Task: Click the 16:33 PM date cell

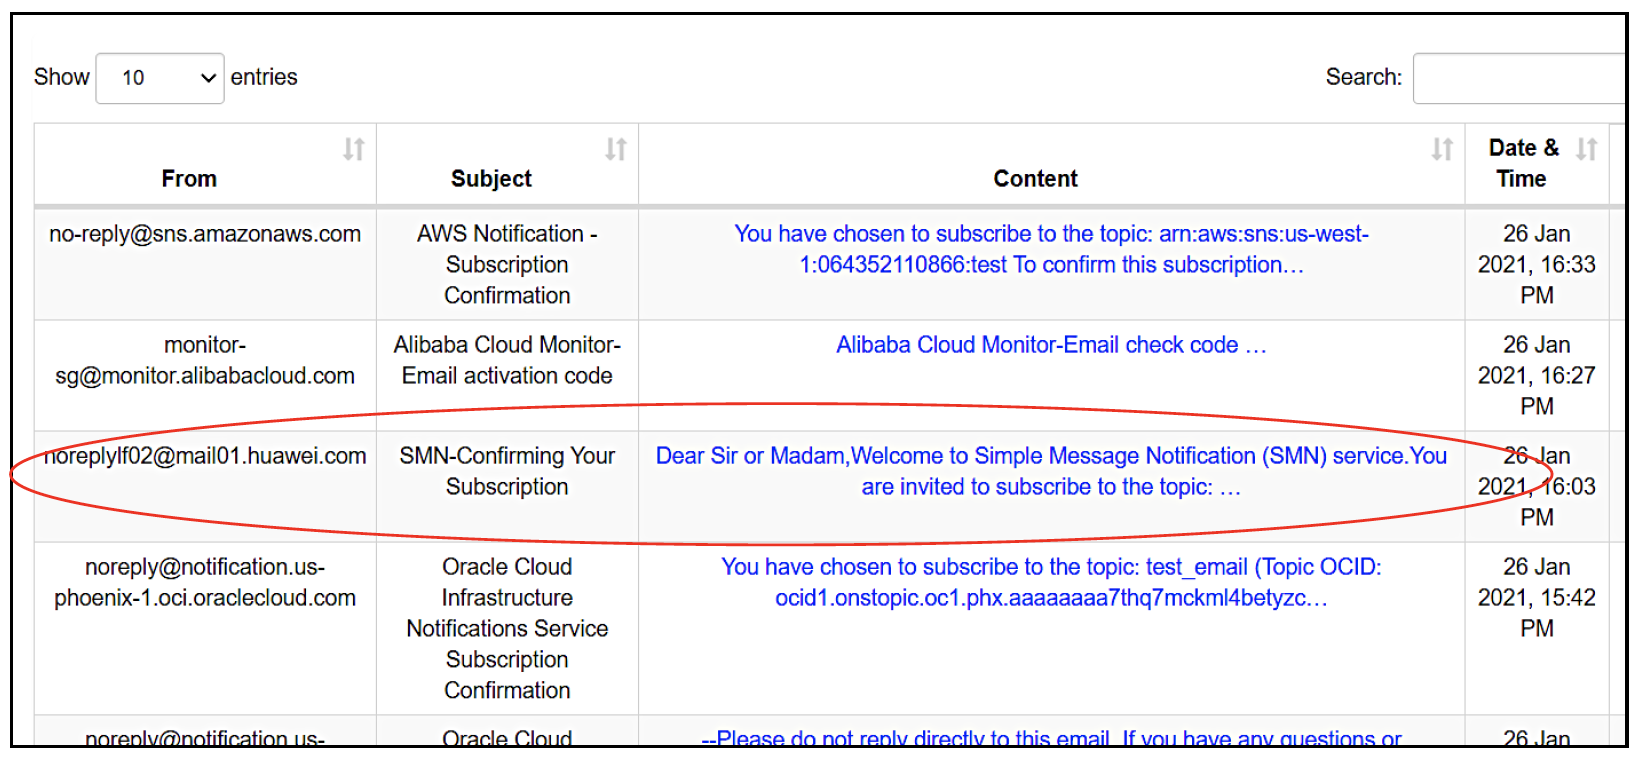Action: (x=1537, y=264)
